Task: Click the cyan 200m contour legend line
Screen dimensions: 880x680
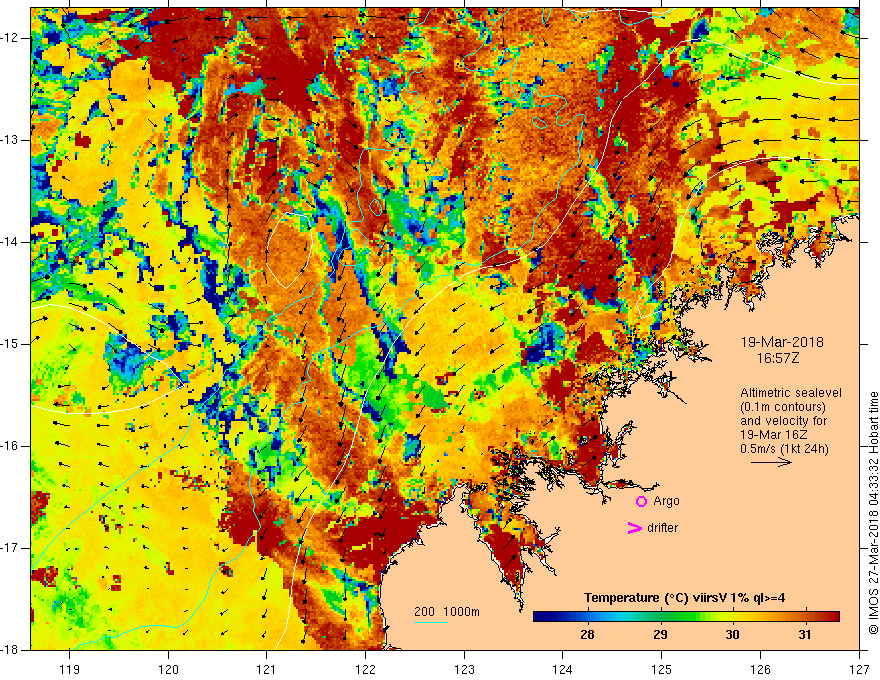Action: [431, 622]
